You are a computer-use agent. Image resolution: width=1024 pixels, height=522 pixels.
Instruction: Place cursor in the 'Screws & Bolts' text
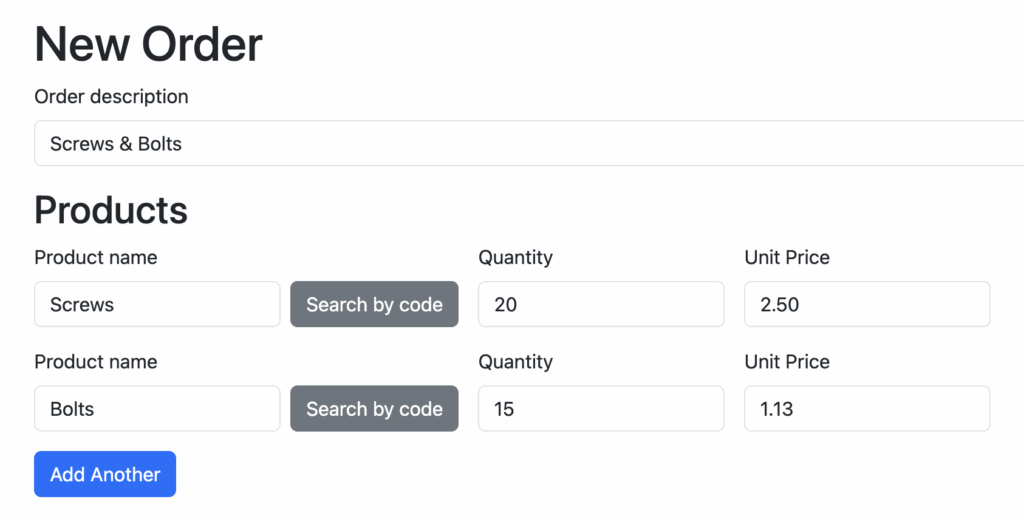tap(116, 144)
